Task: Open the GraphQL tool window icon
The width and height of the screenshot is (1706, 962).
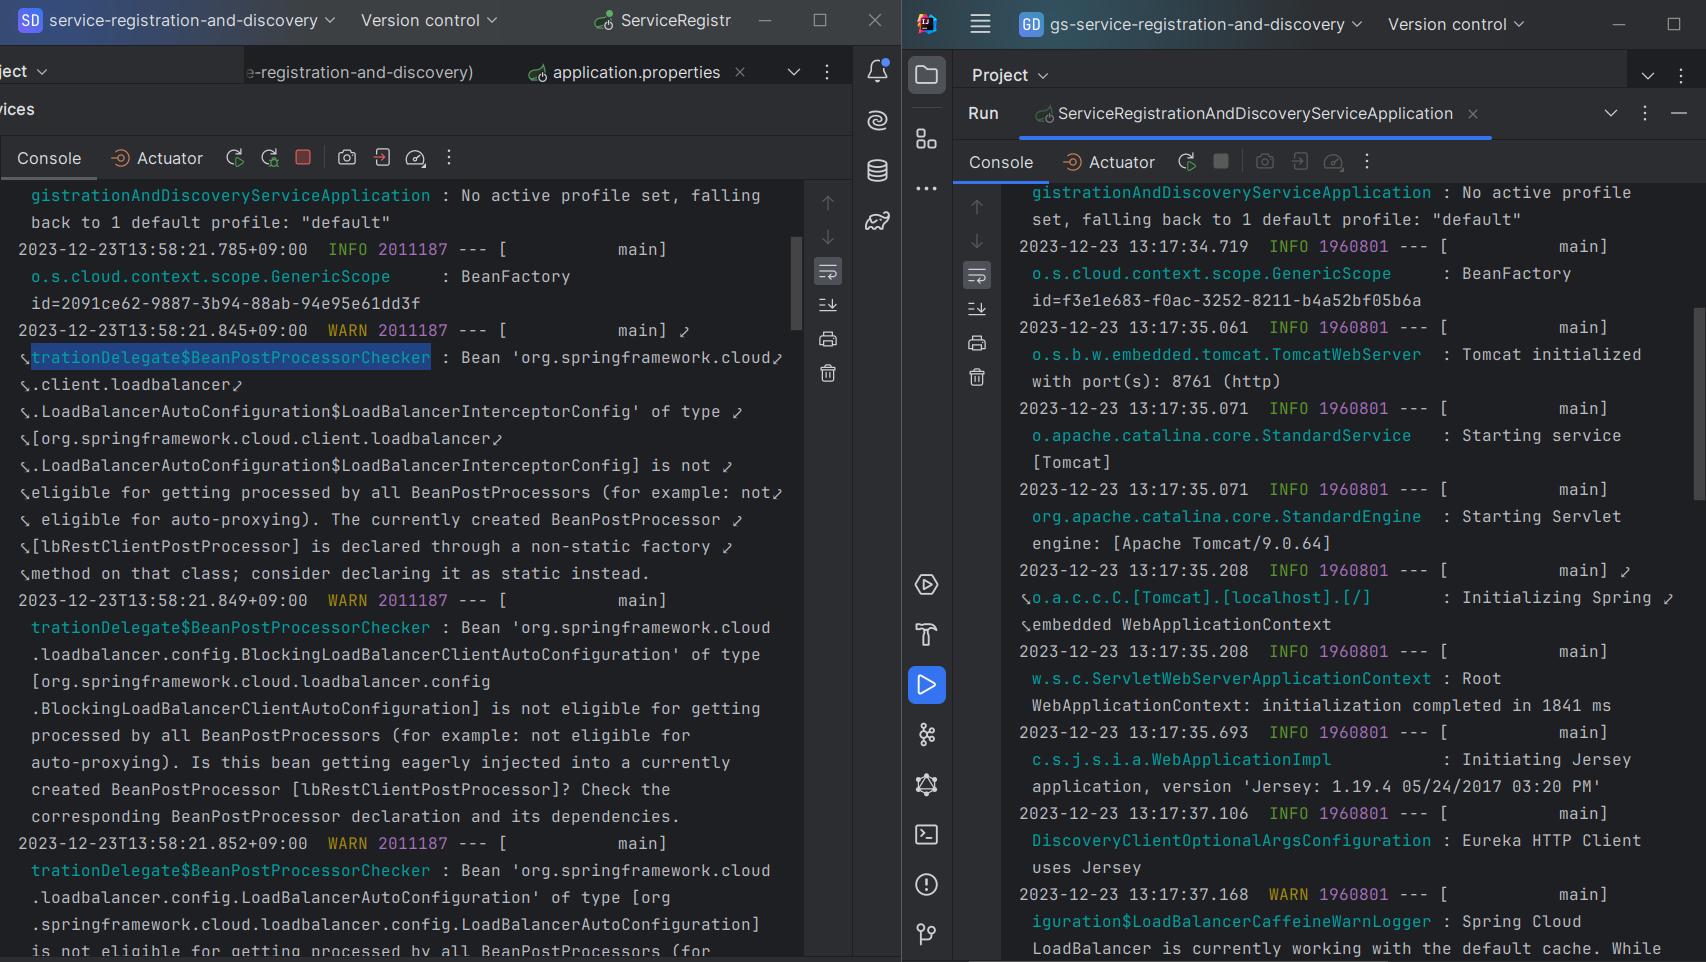Action: [927, 785]
